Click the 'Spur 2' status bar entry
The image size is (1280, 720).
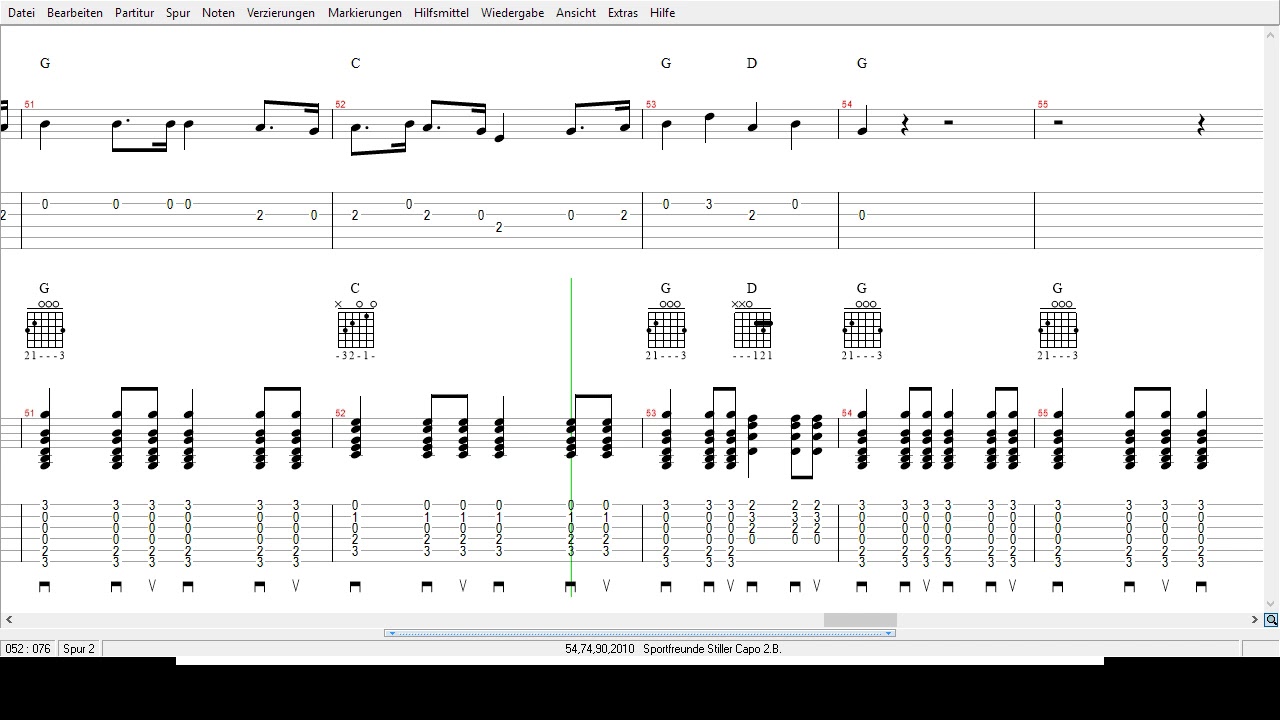(x=79, y=649)
